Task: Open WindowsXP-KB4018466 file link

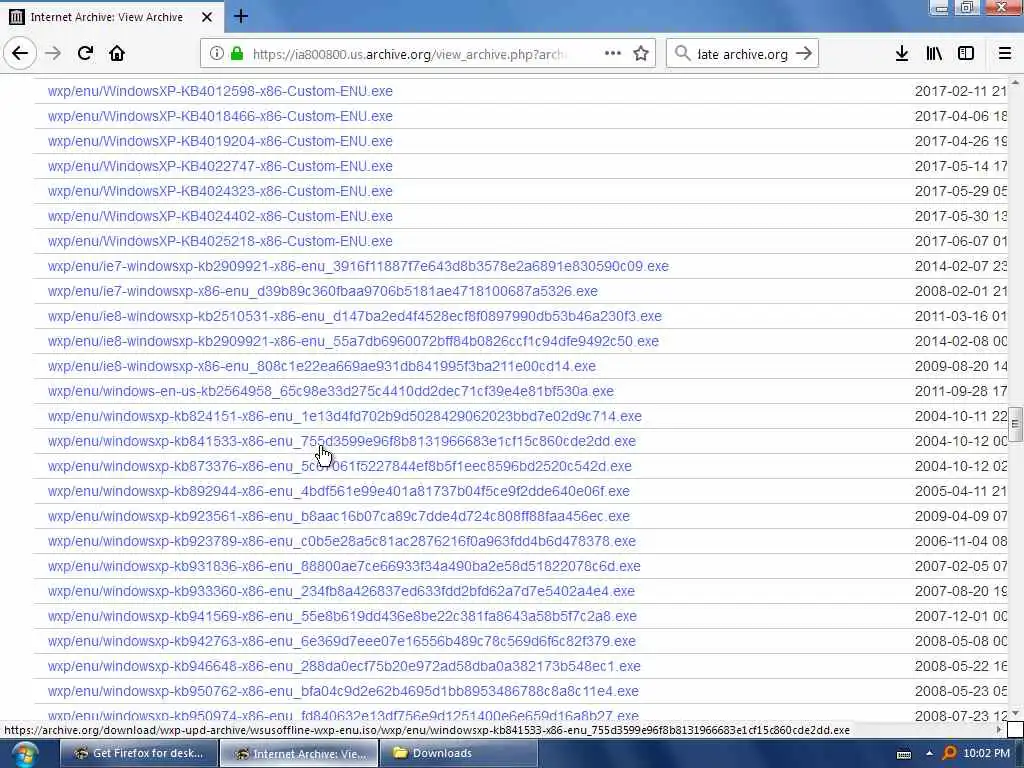Action: click(x=220, y=116)
